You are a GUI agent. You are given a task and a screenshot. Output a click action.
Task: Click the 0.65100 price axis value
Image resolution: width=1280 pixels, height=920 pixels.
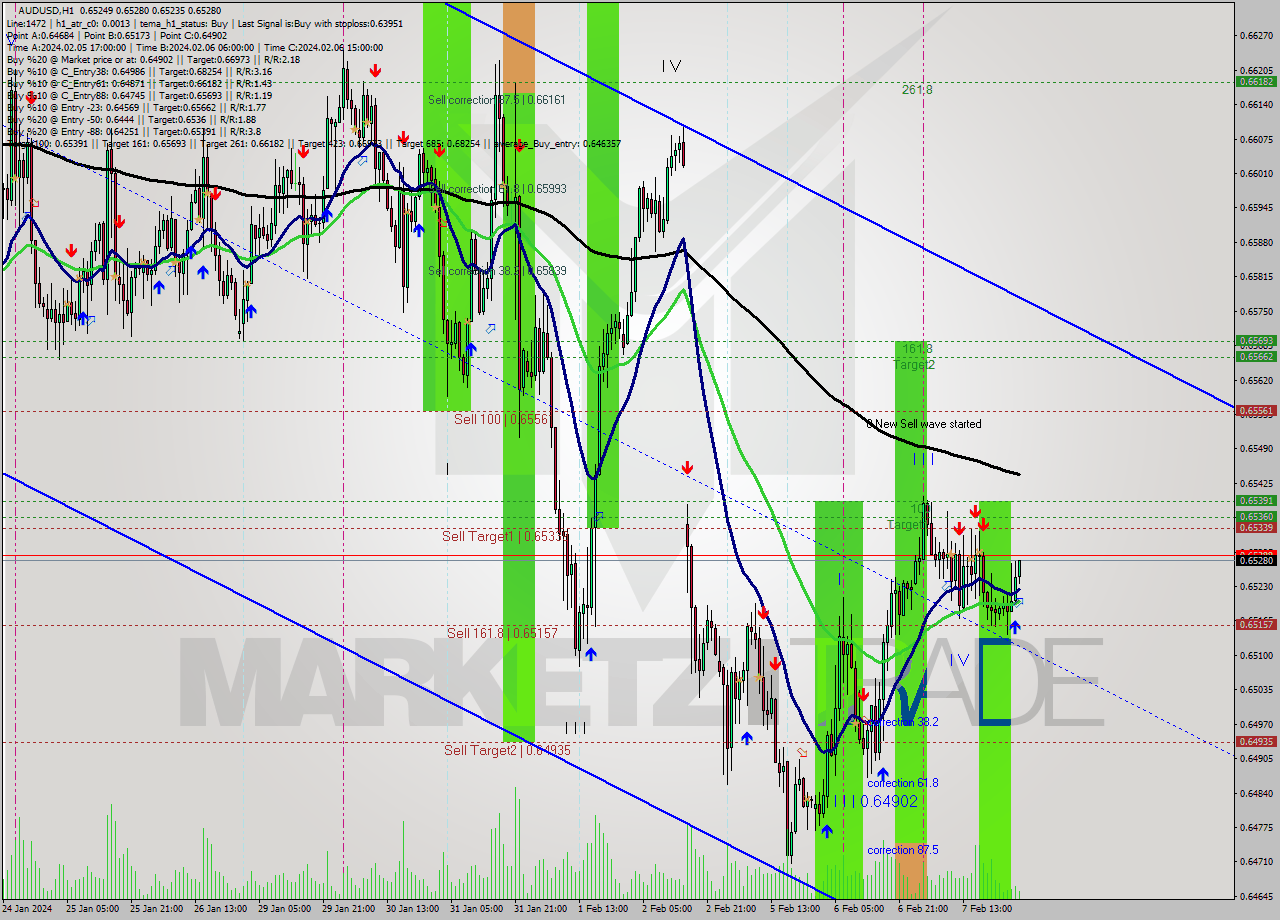1255,655
